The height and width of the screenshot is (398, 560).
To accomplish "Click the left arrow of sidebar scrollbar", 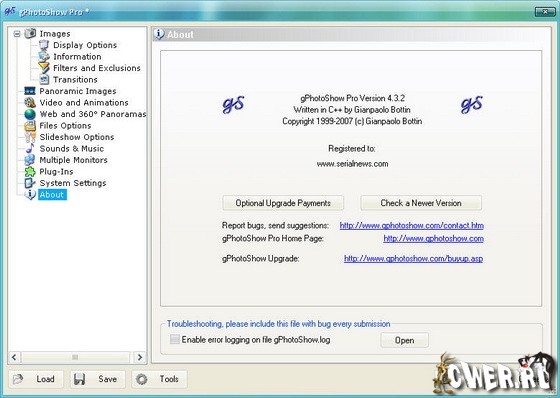I will click(x=14, y=357).
